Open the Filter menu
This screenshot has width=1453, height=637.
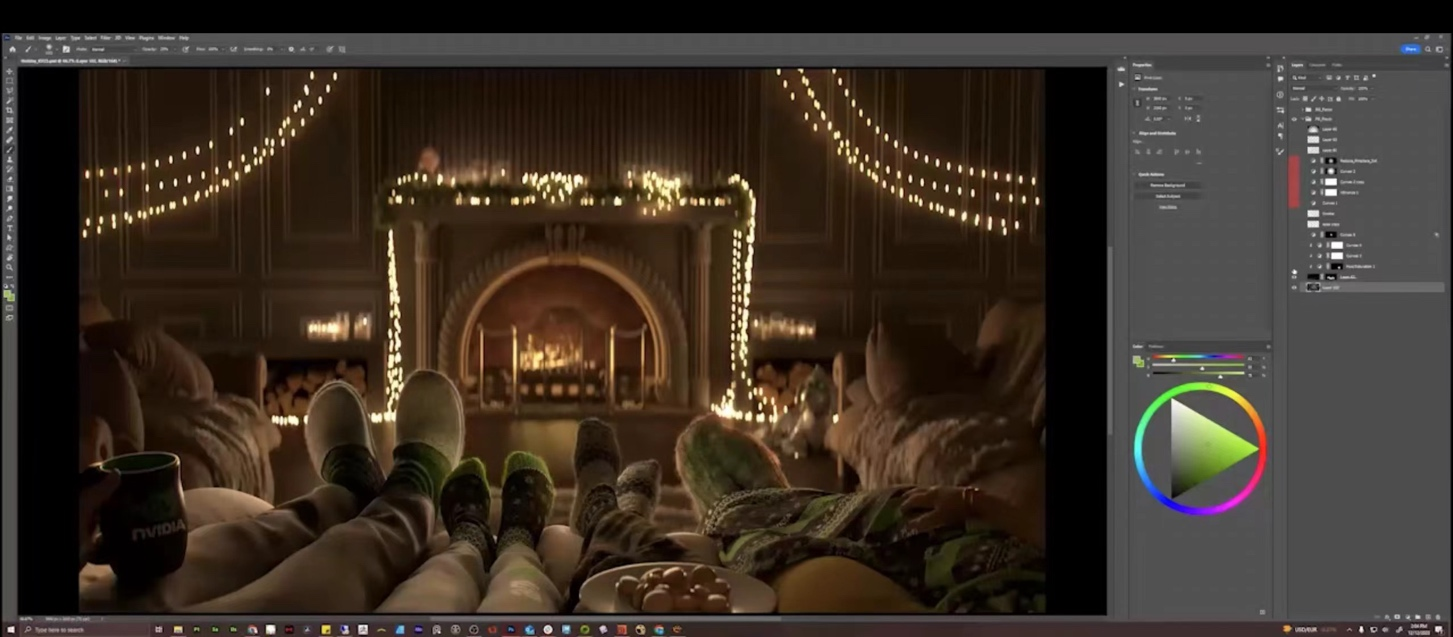[105, 38]
